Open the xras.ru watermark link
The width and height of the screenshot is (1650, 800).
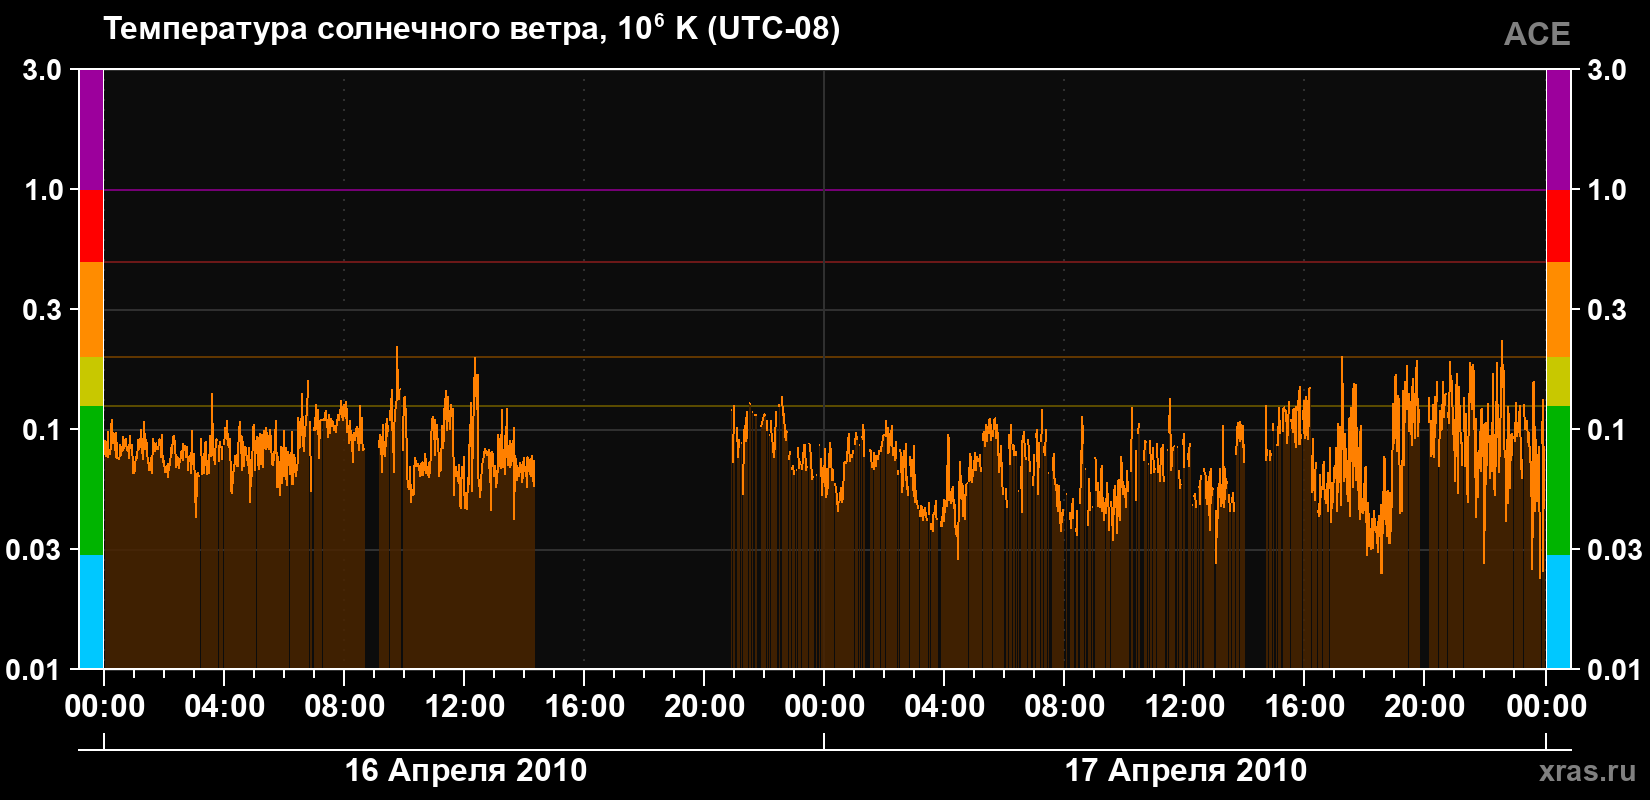1588,771
